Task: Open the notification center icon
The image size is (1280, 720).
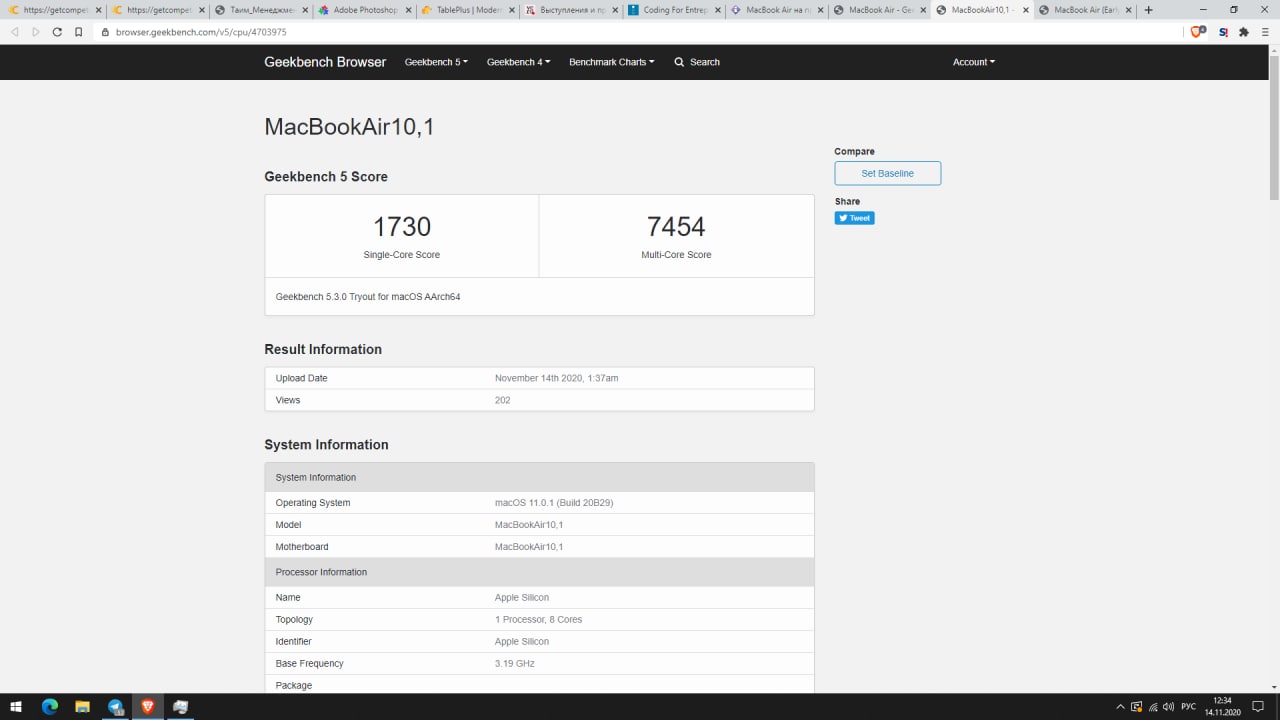Action: (x=1259, y=706)
